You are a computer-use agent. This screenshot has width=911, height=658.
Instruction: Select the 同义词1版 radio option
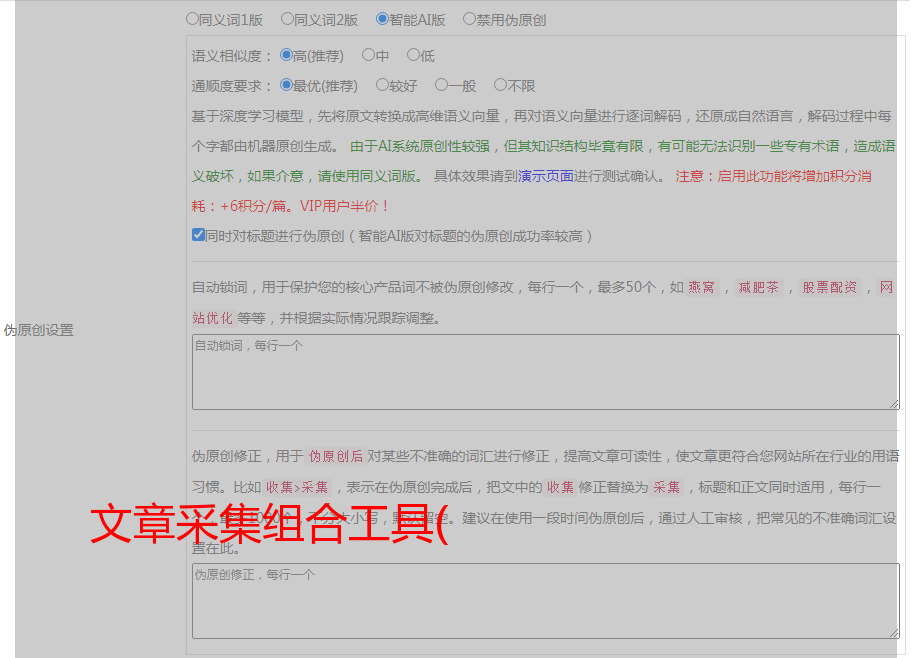click(192, 19)
